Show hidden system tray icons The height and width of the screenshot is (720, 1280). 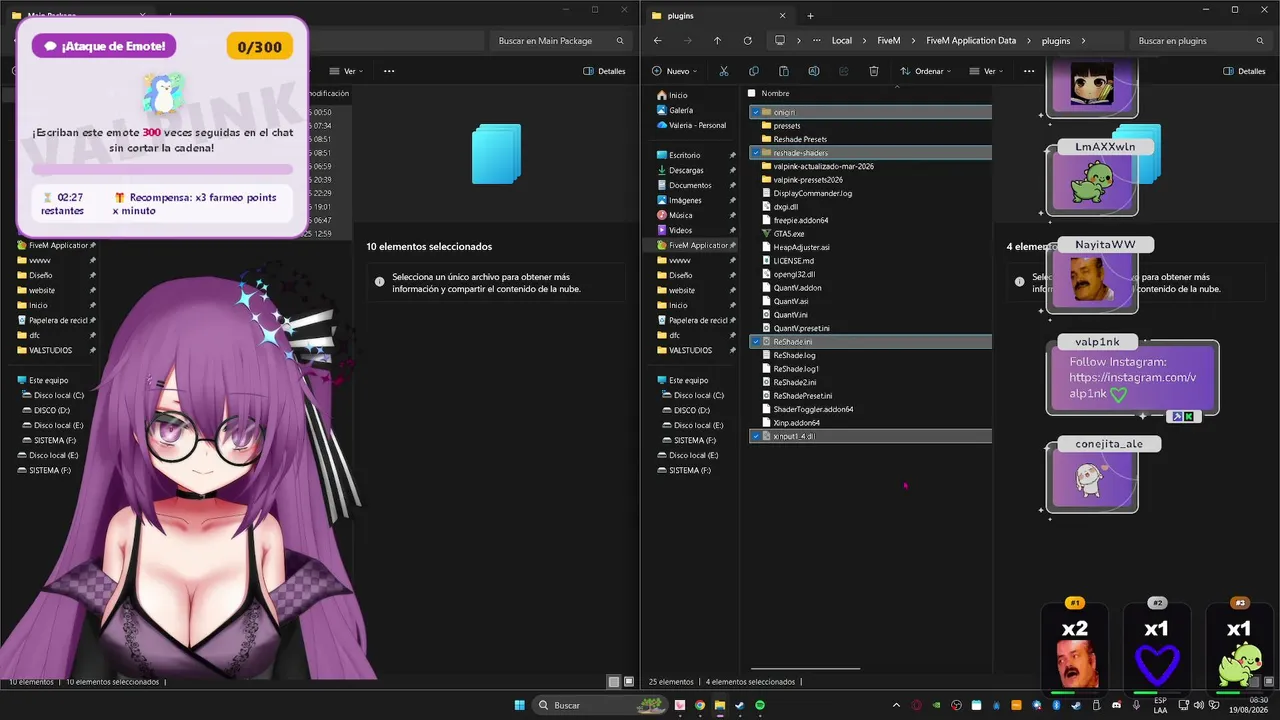(896, 705)
